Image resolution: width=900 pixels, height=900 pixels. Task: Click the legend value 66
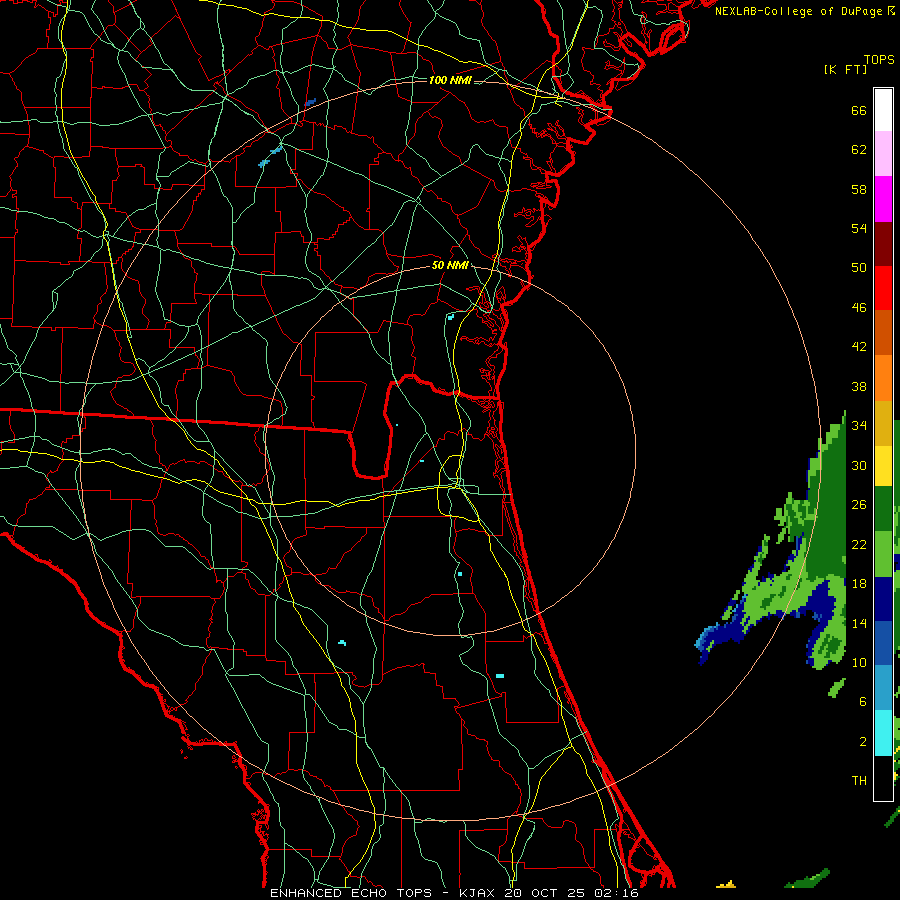pos(859,110)
